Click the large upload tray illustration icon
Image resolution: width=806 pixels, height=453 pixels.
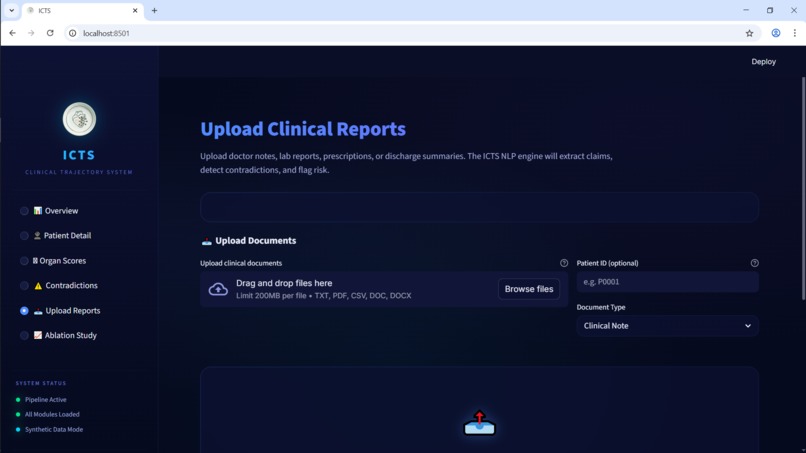click(x=480, y=423)
